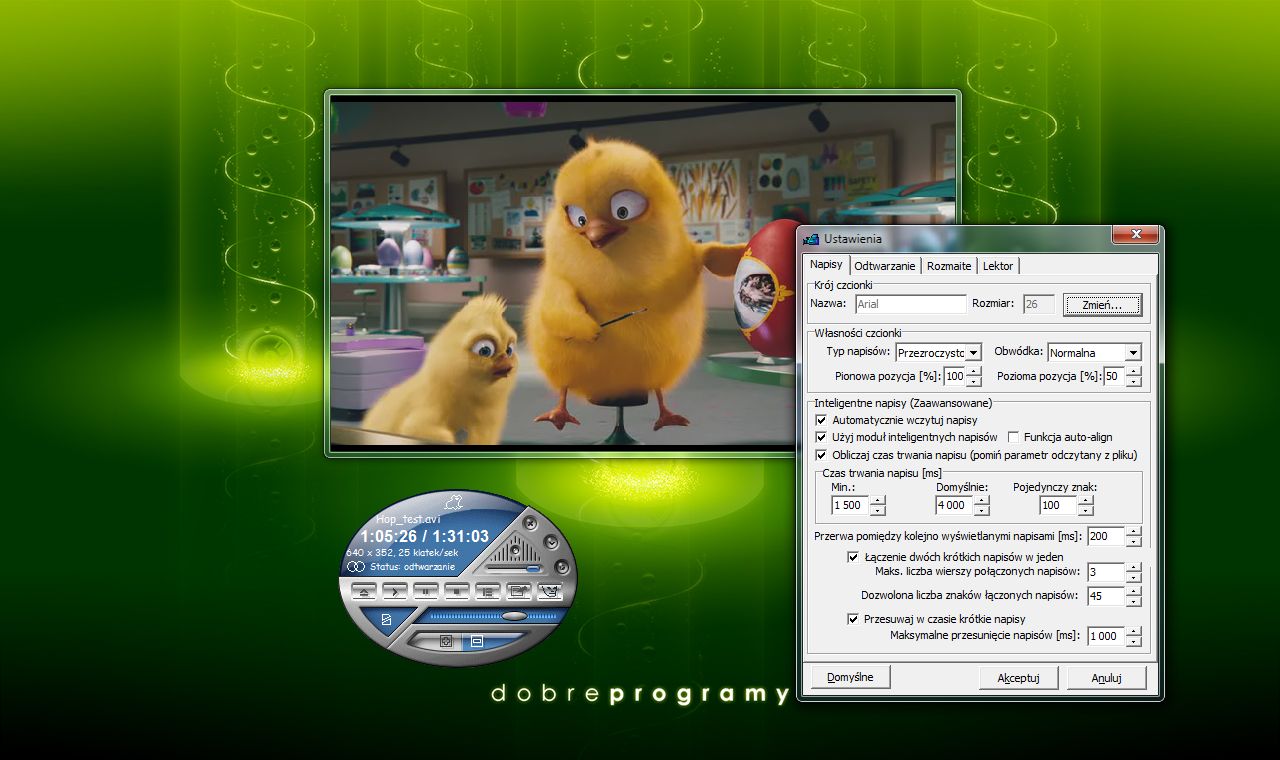Viewport: 1280px width, 760px height.
Task: Click the round X close button on player
Action: (530, 524)
